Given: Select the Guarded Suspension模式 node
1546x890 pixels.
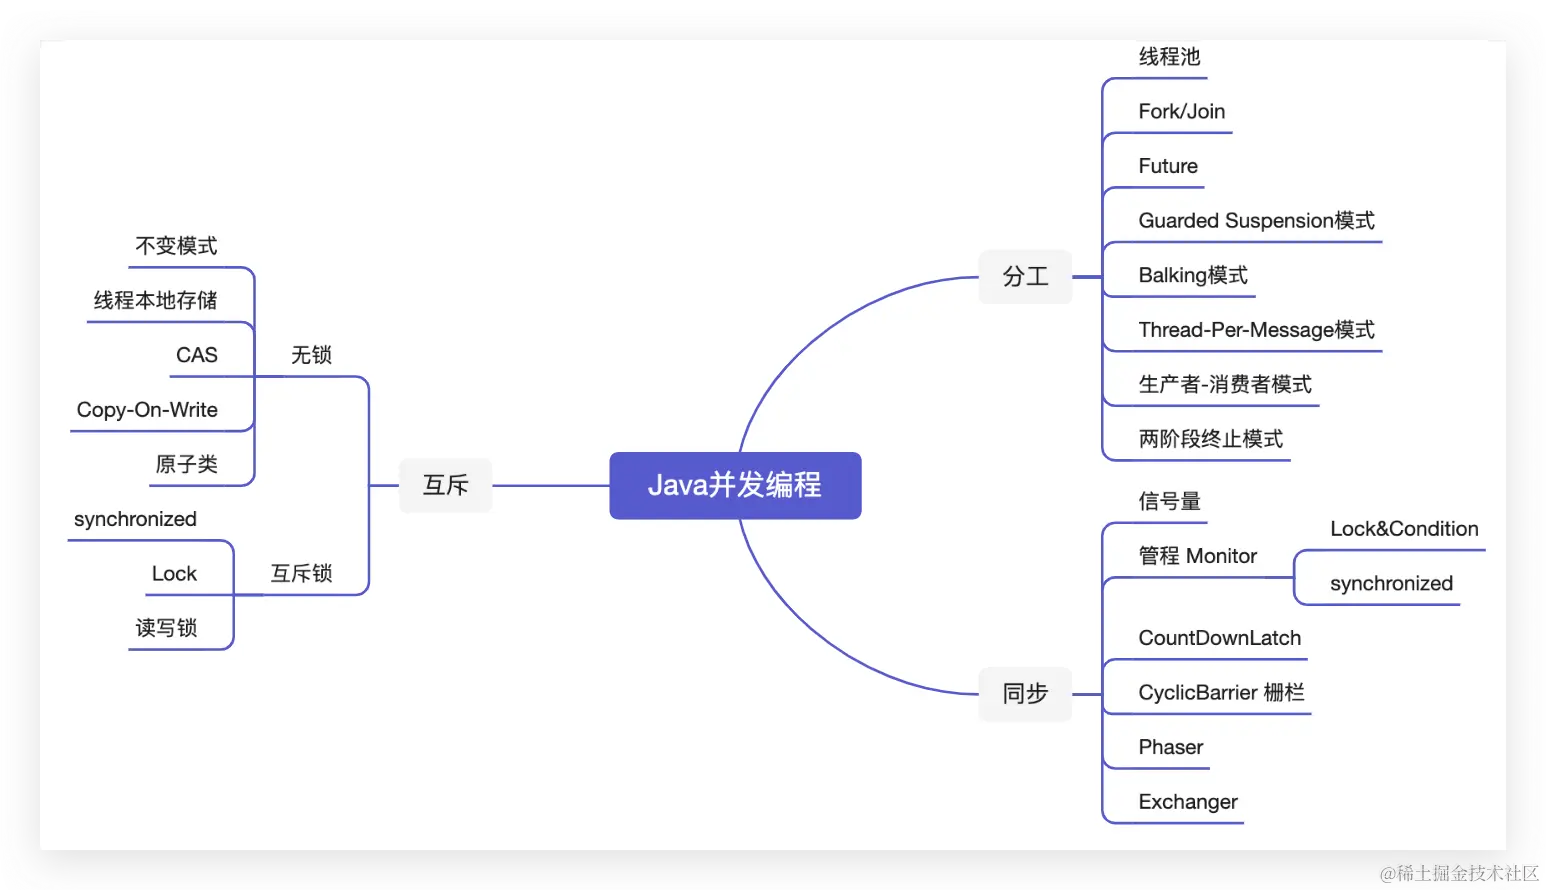Looking at the screenshot, I should pyautogui.click(x=1256, y=220).
